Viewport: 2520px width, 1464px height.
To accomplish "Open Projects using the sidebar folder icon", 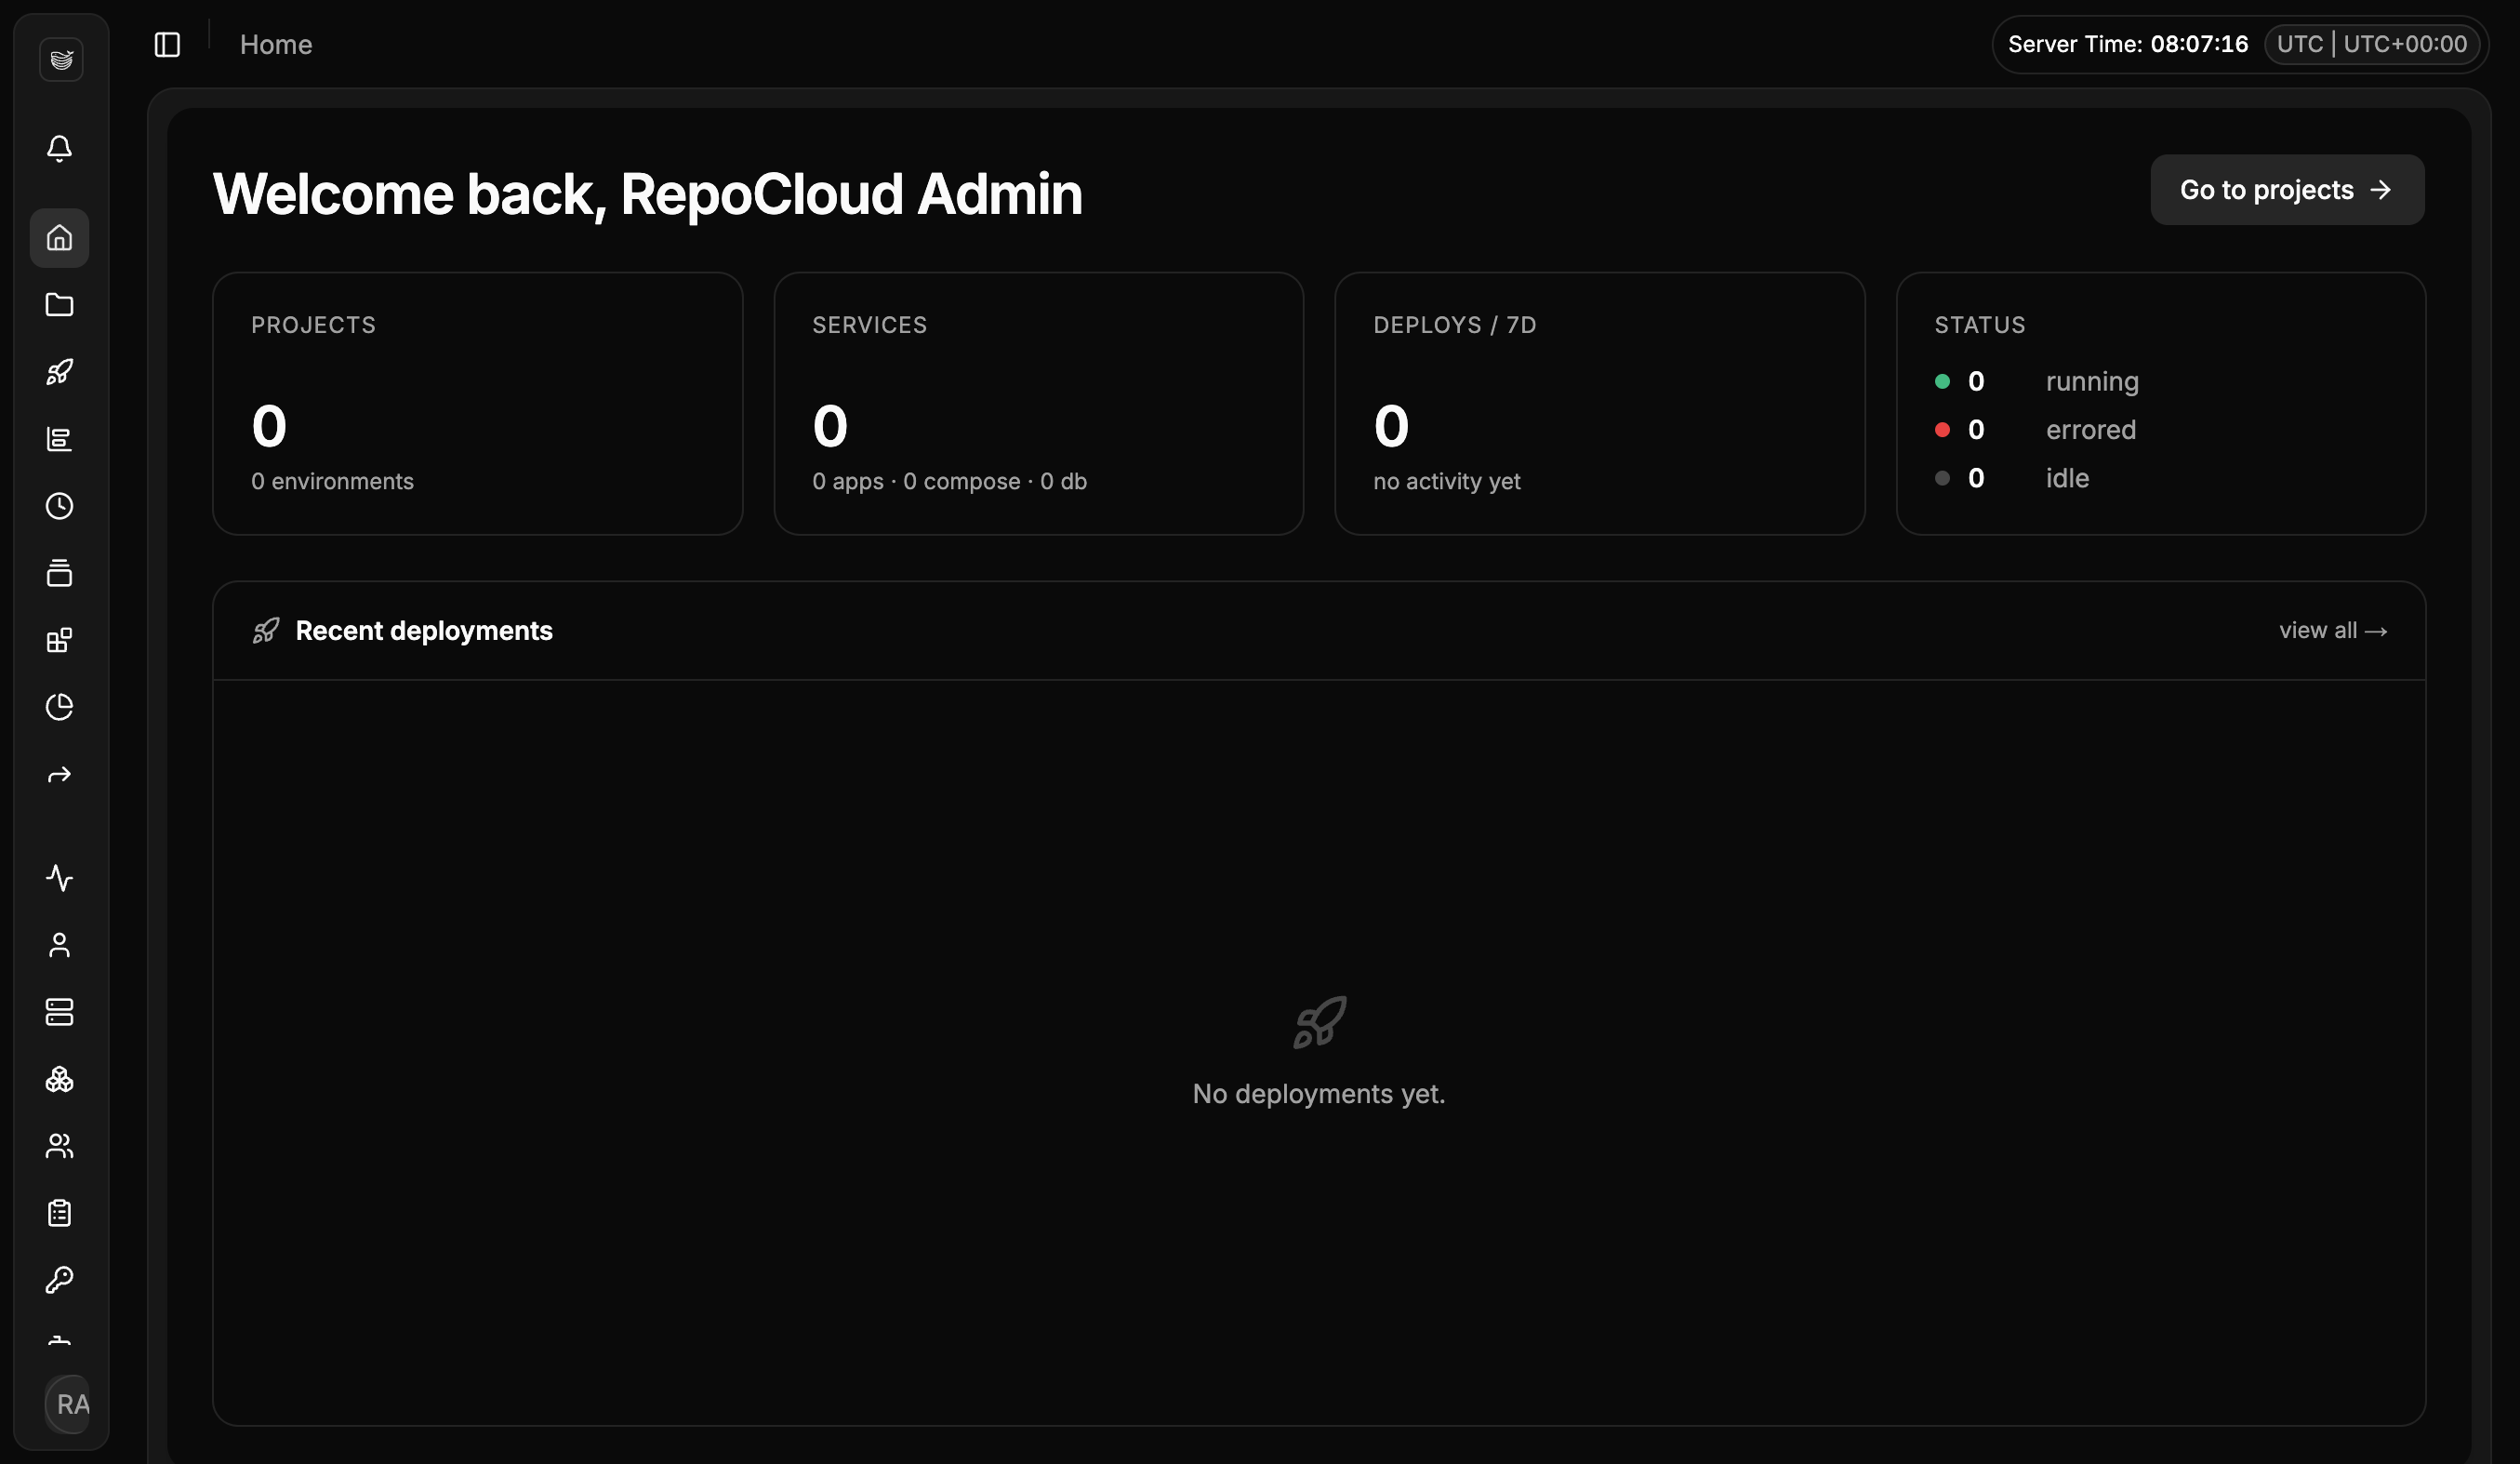I will (59, 305).
